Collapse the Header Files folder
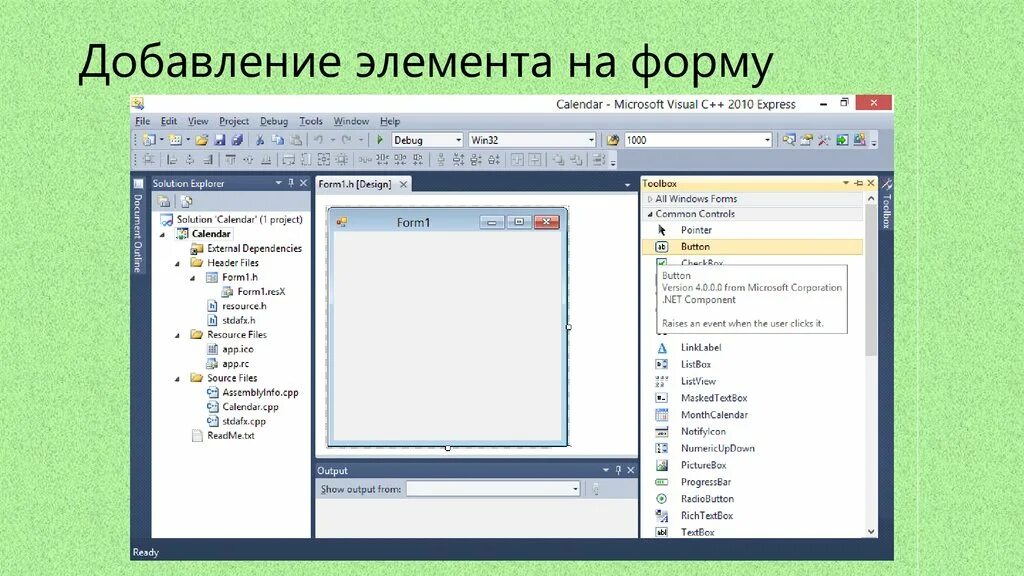This screenshot has height=576, width=1024. [178, 263]
